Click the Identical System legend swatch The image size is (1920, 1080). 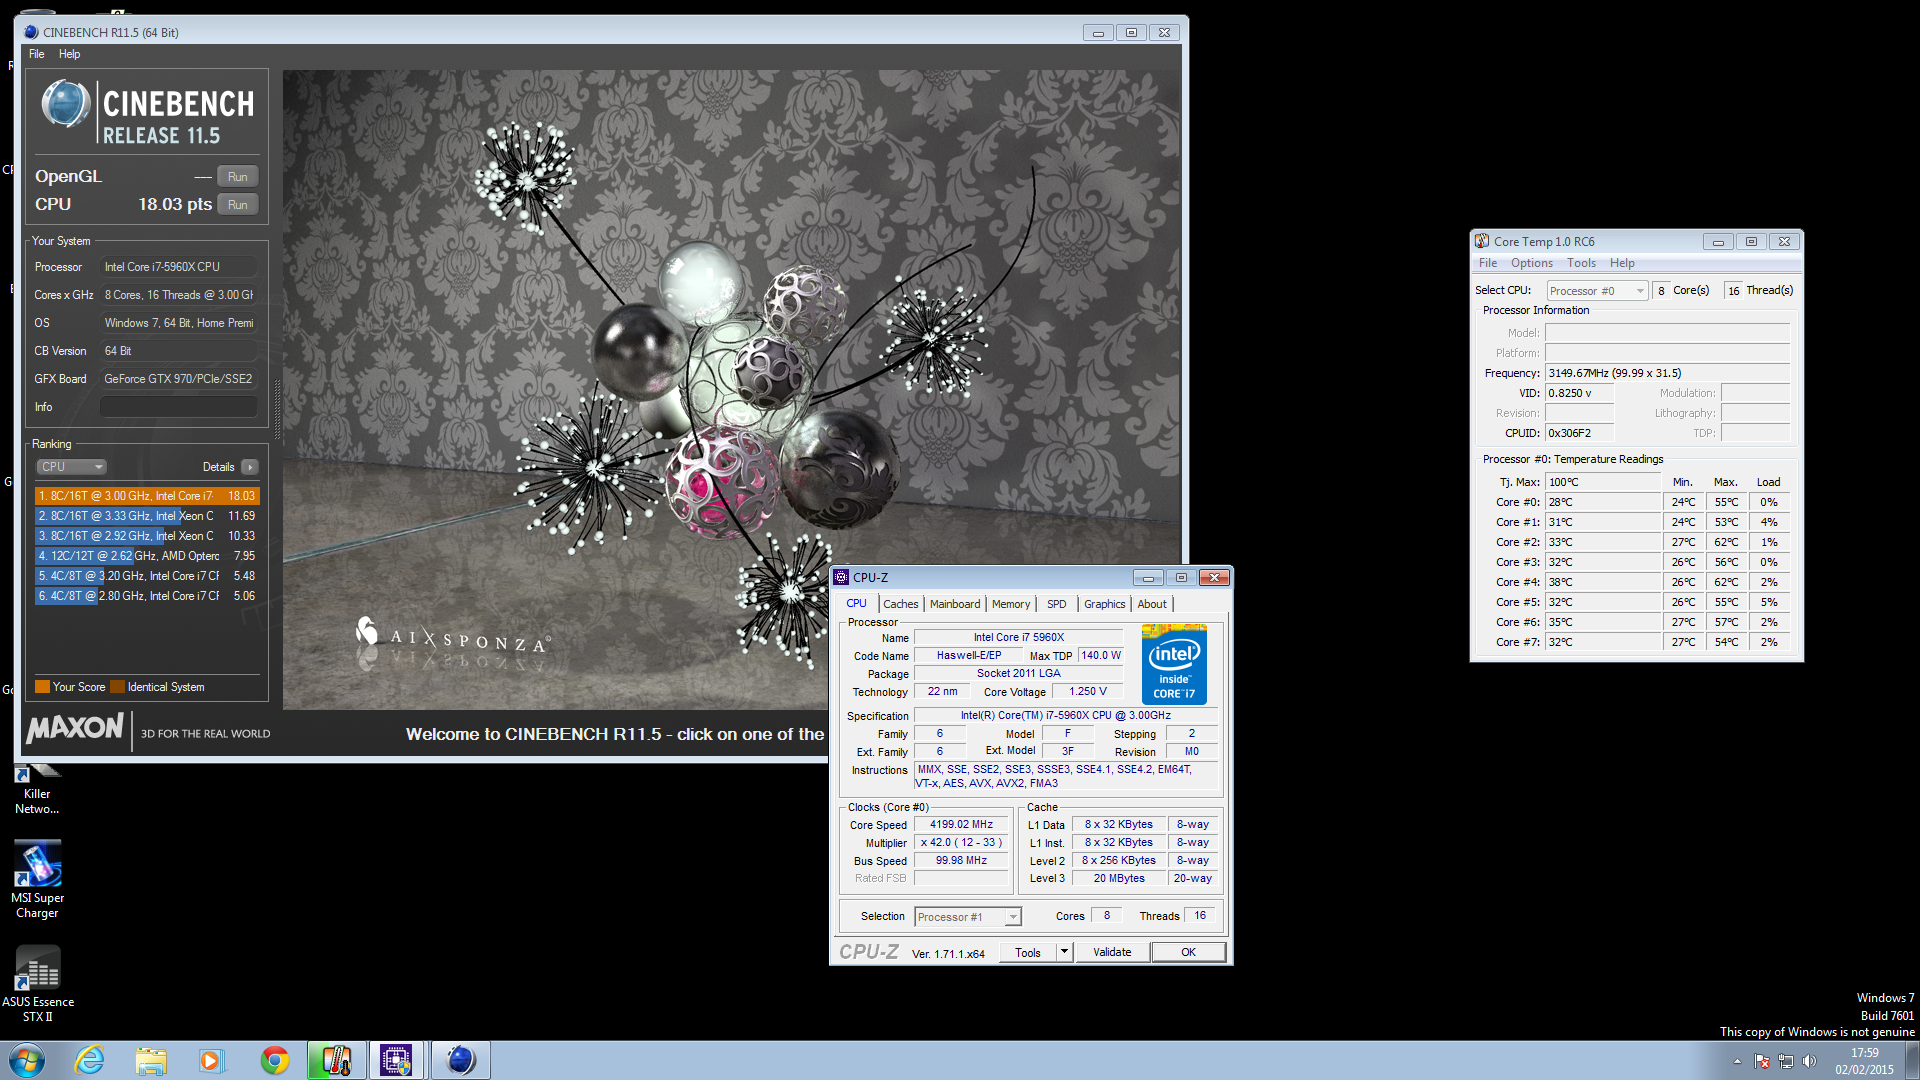click(117, 687)
